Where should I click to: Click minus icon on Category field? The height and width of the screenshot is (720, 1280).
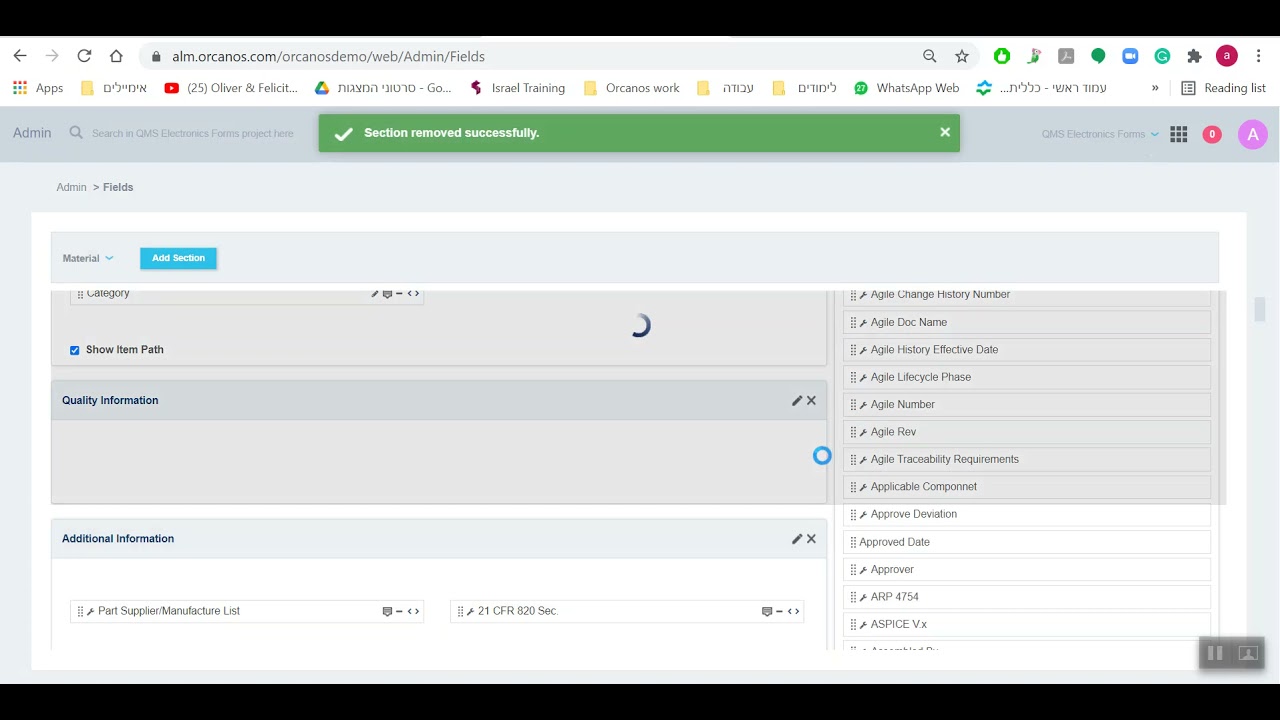(x=399, y=293)
